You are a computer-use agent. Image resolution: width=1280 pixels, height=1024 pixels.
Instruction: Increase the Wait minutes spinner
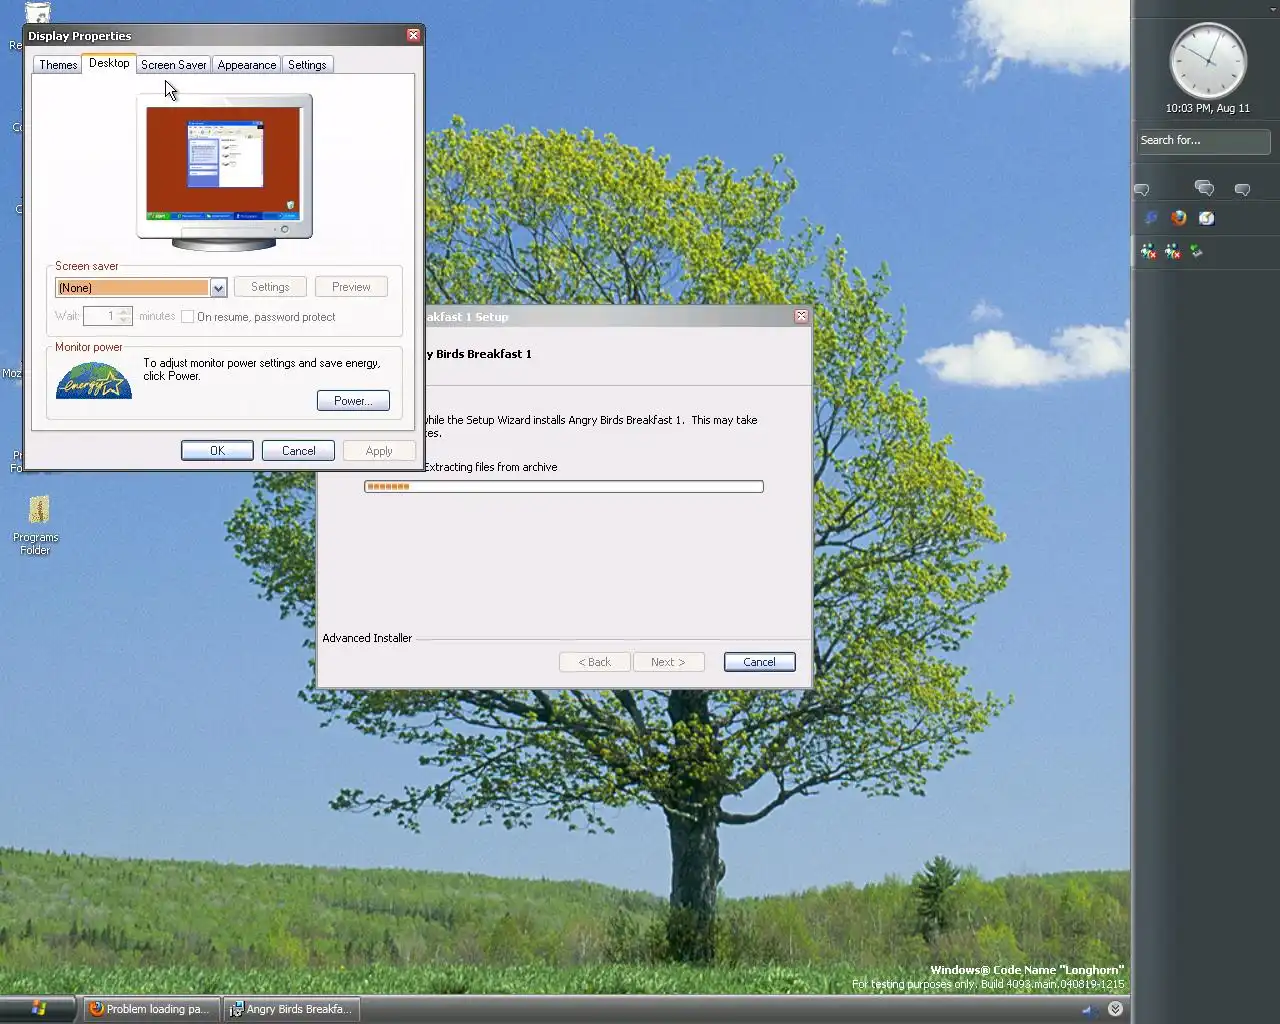click(125, 311)
